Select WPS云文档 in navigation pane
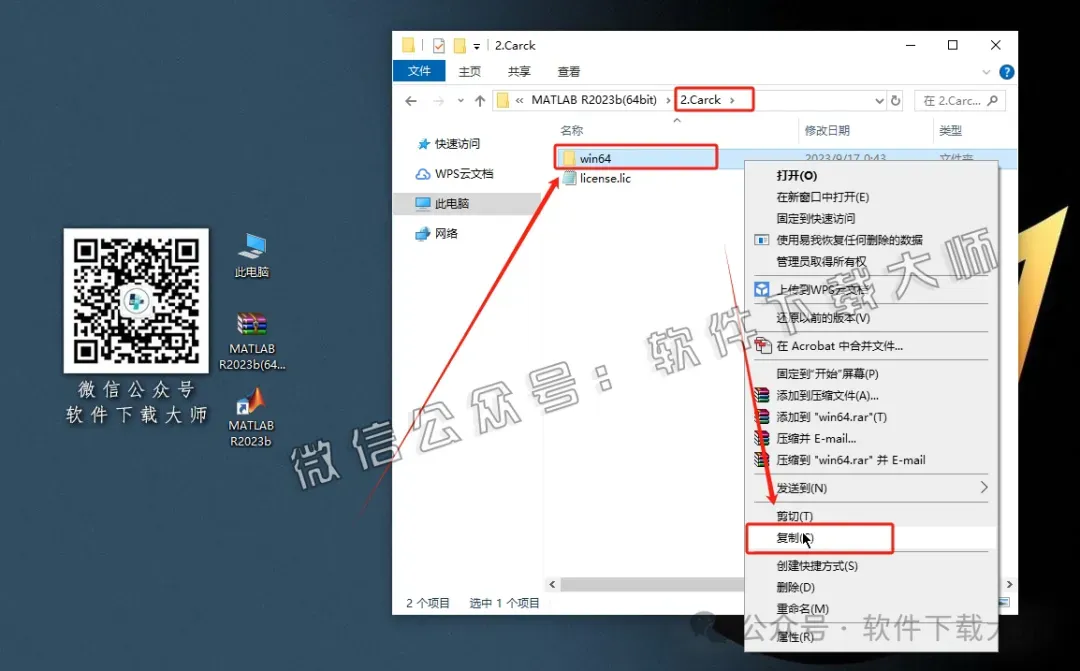 (x=454, y=174)
